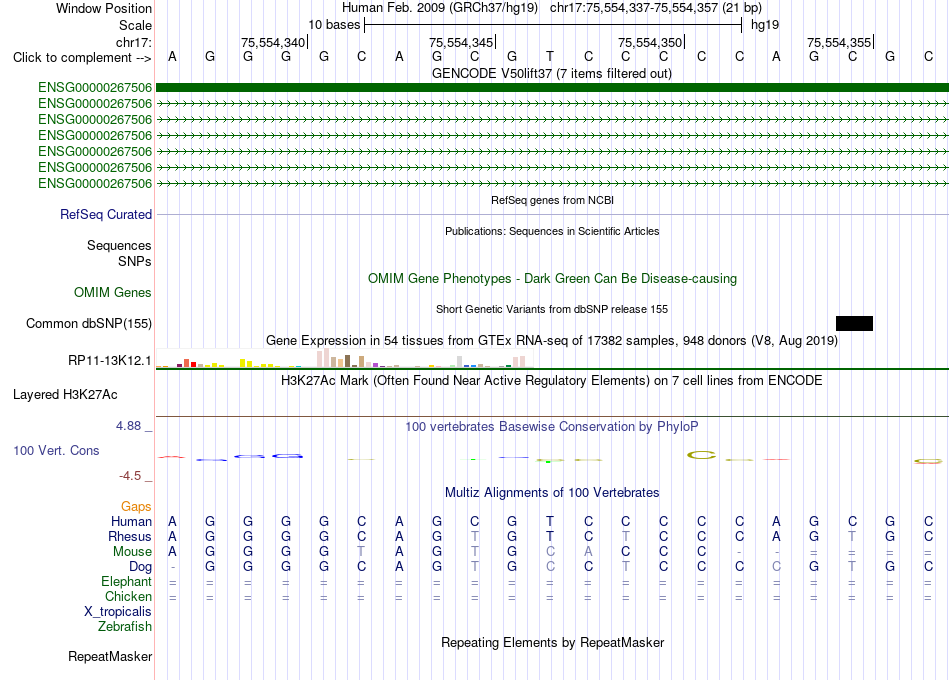Click the 75,554,345 ruler position

(x=461, y=42)
